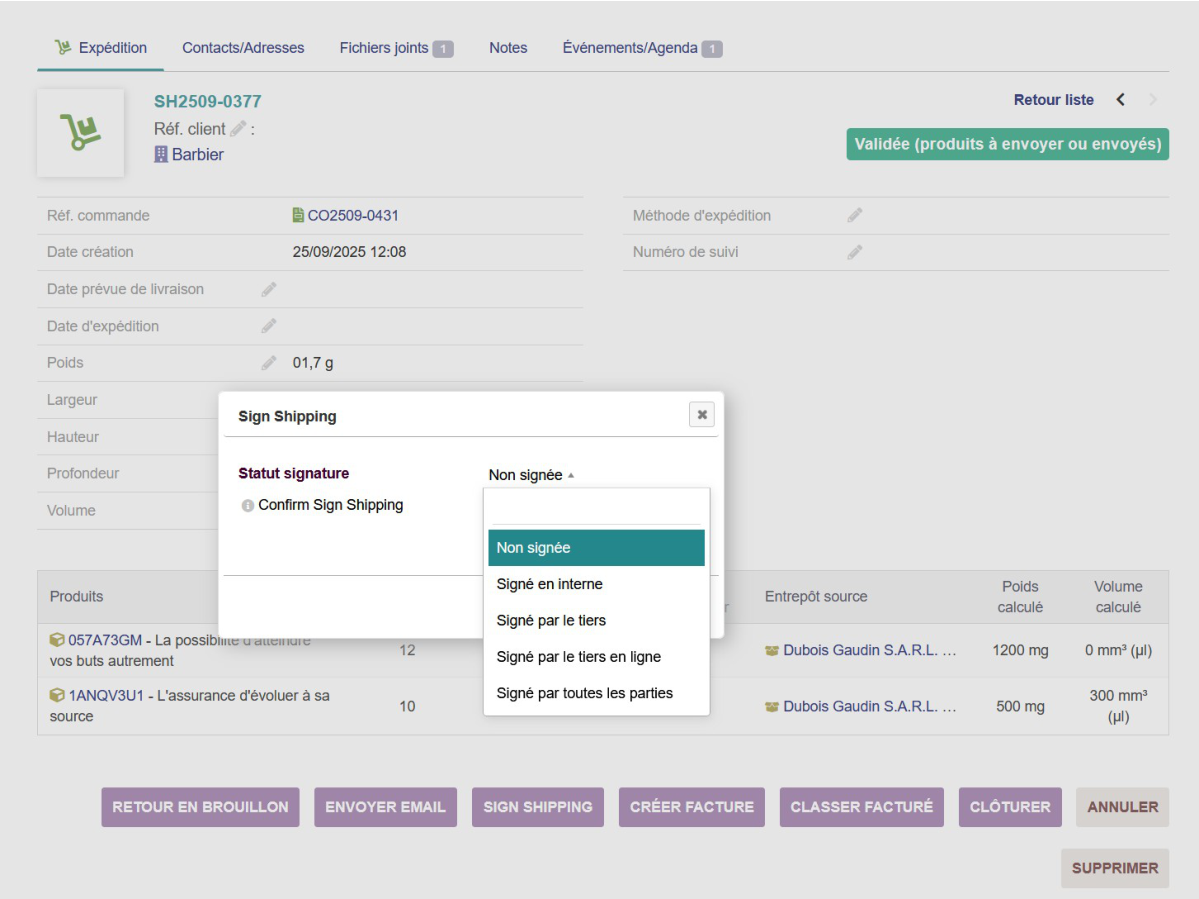Edit Numéro de suivi with pencil icon
The width and height of the screenshot is (1199, 899).
(x=855, y=252)
